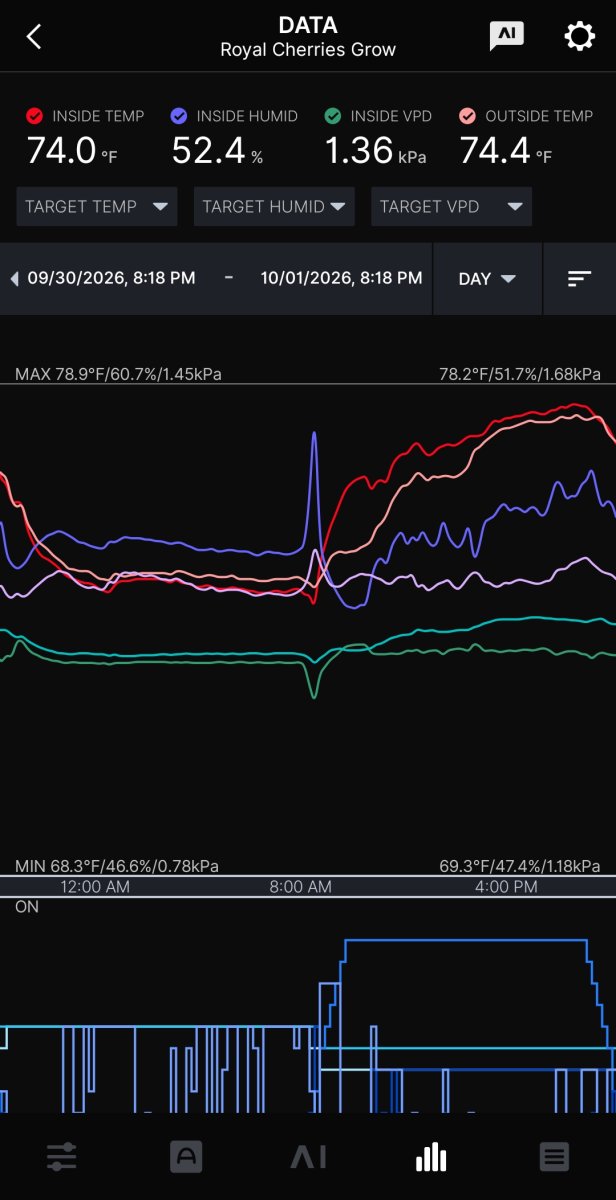
Task: Open the automation A tab in bottom bar
Action: click(x=186, y=1157)
